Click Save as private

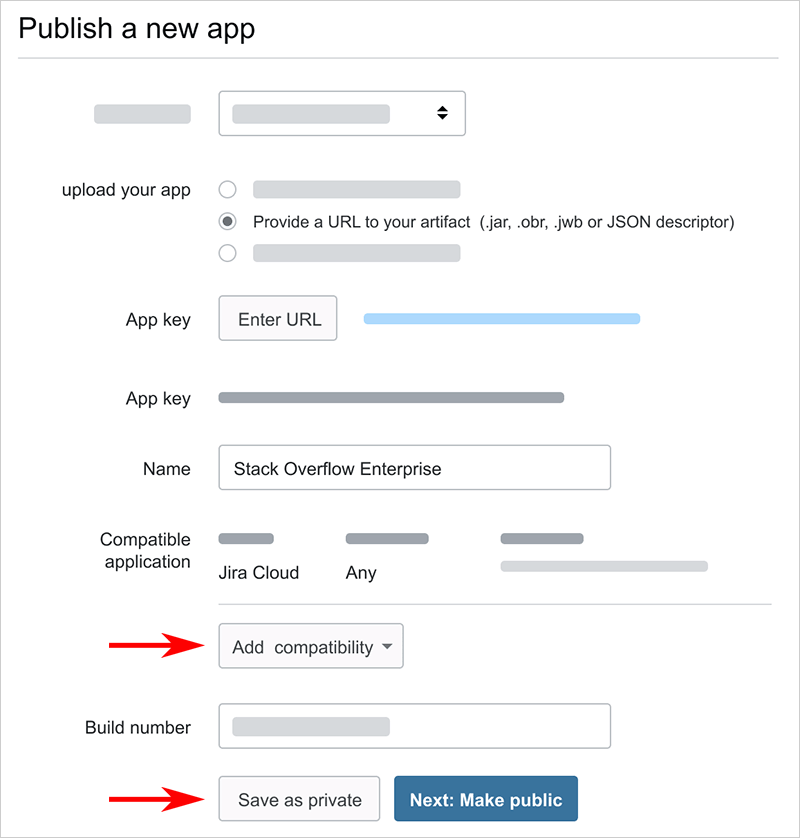click(299, 799)
